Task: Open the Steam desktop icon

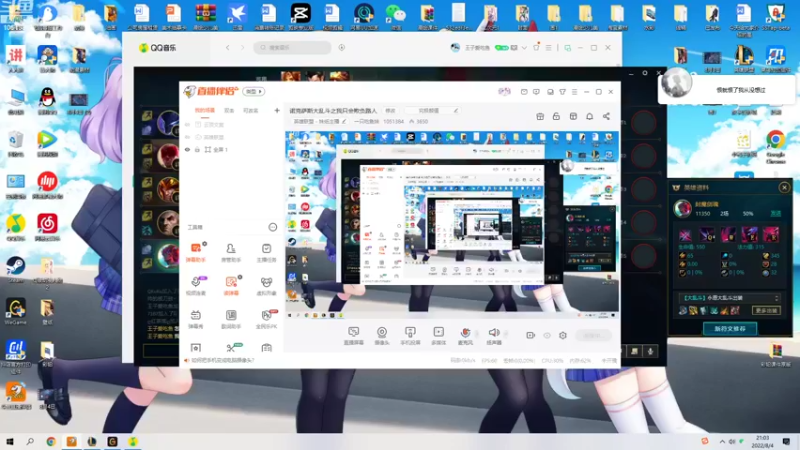Action: click(x=15, y=269)
